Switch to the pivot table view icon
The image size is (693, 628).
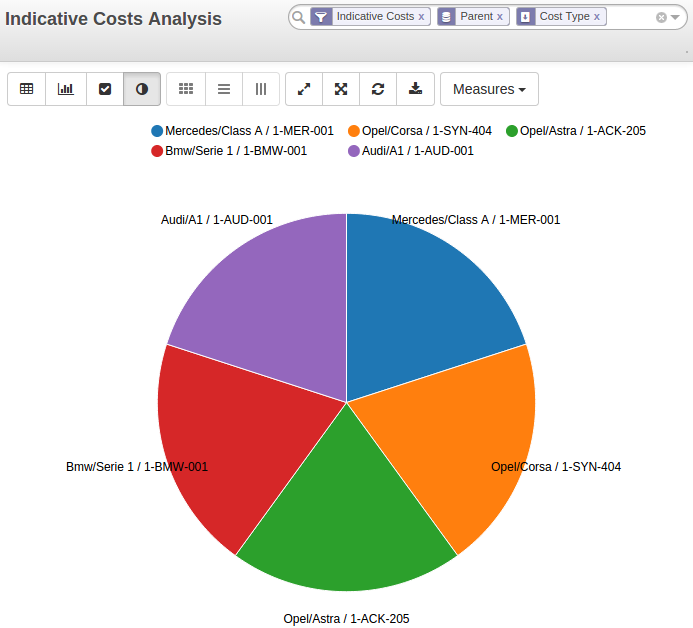(x=27, y=89)
